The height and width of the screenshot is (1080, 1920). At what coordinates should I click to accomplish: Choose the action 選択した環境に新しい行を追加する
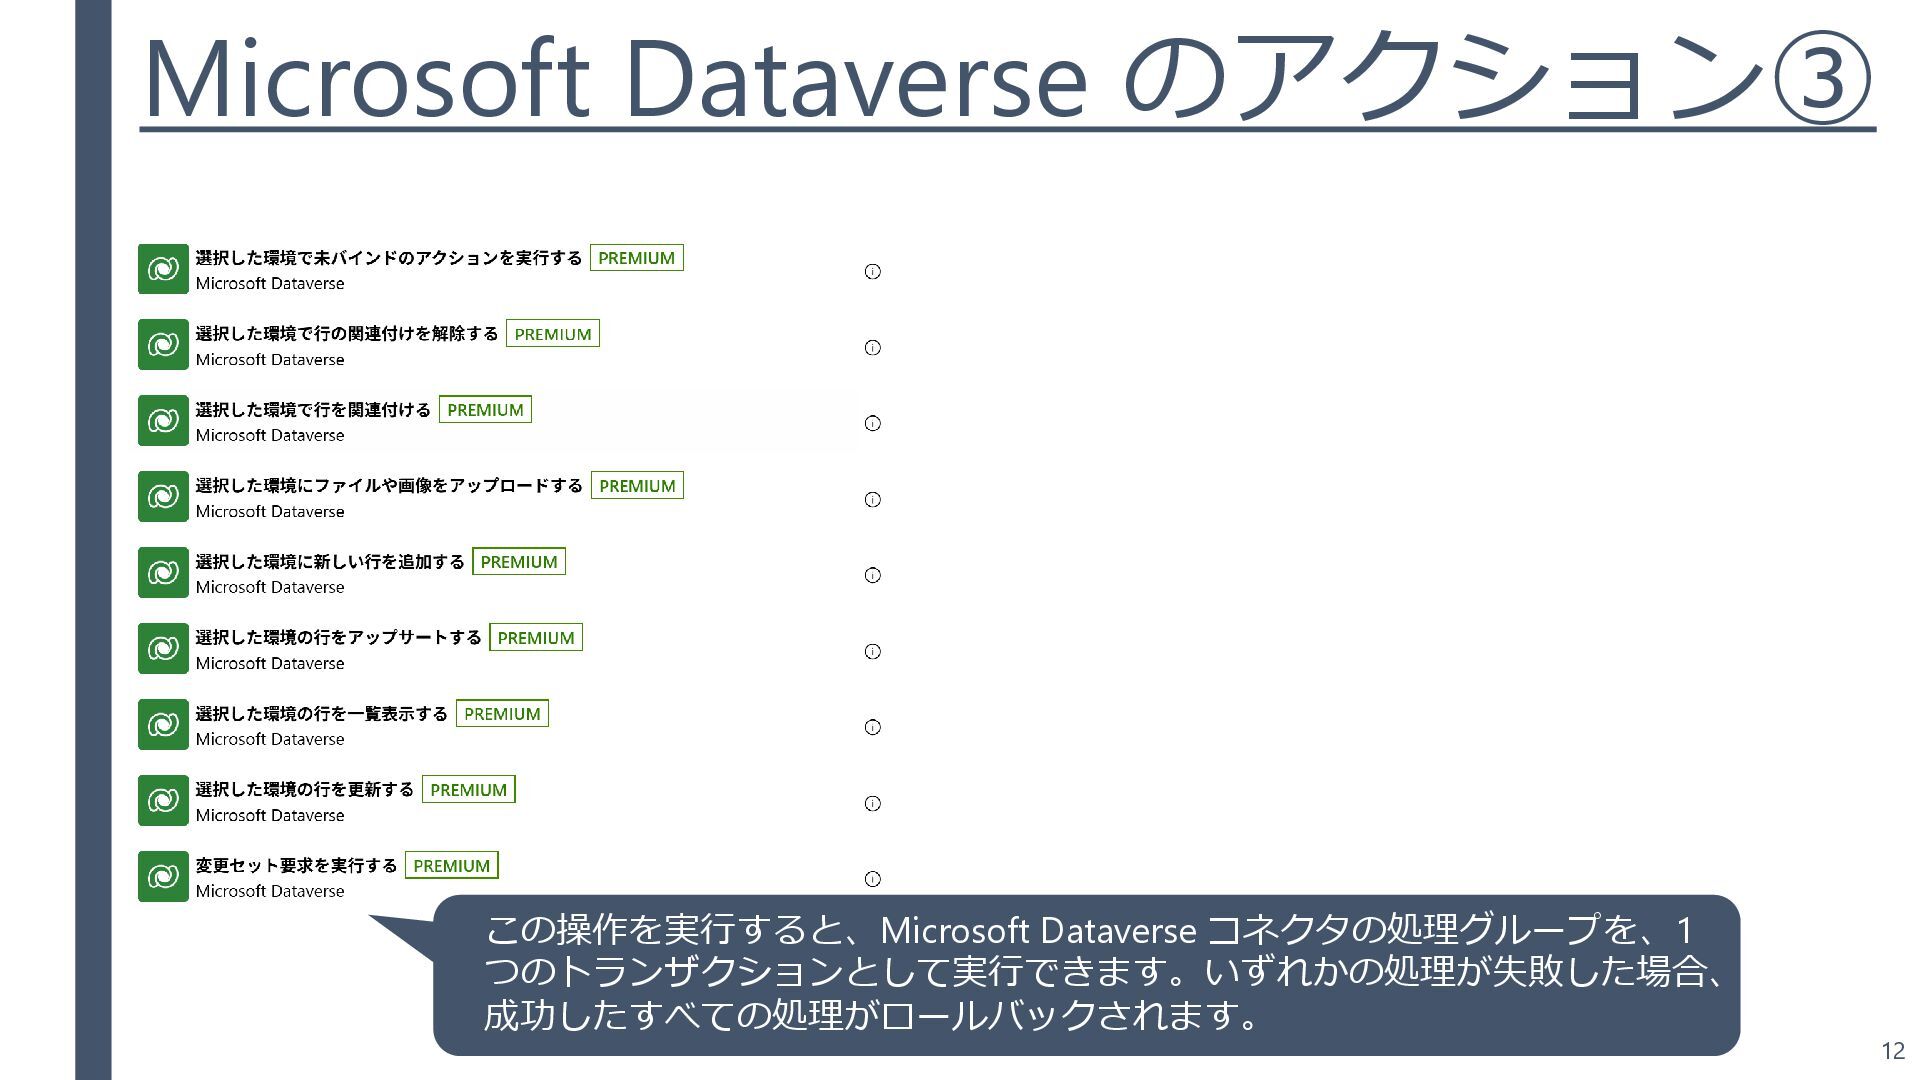[x=330, y=562]
